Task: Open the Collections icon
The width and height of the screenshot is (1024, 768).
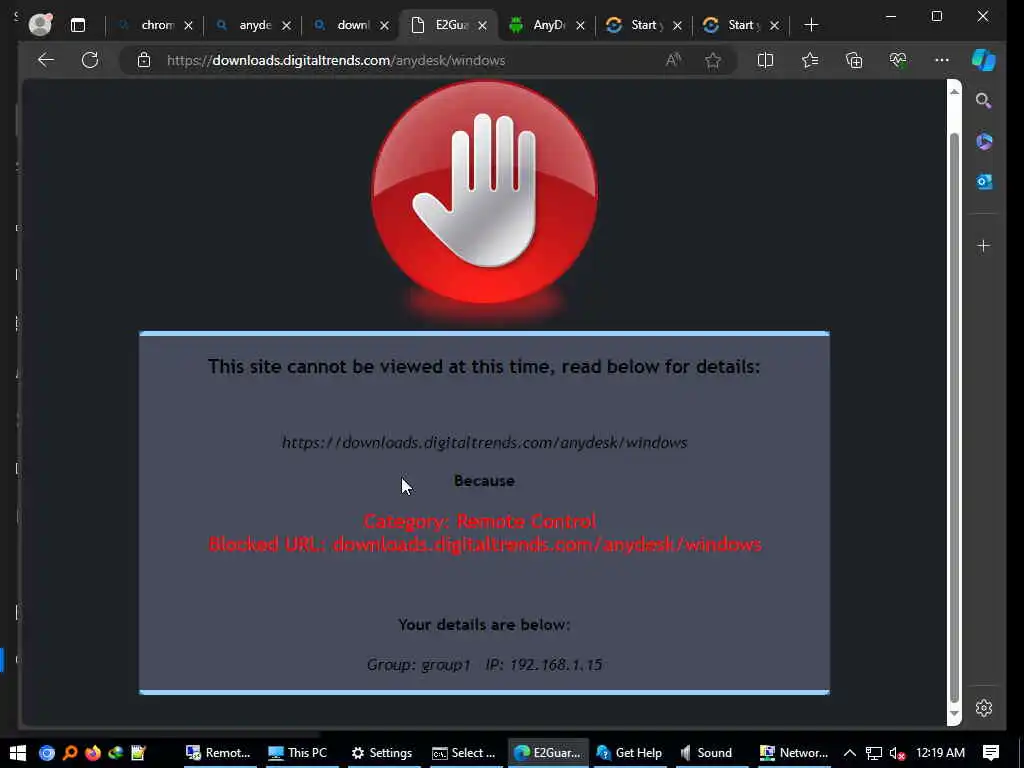Action: (x=854, y=60)
